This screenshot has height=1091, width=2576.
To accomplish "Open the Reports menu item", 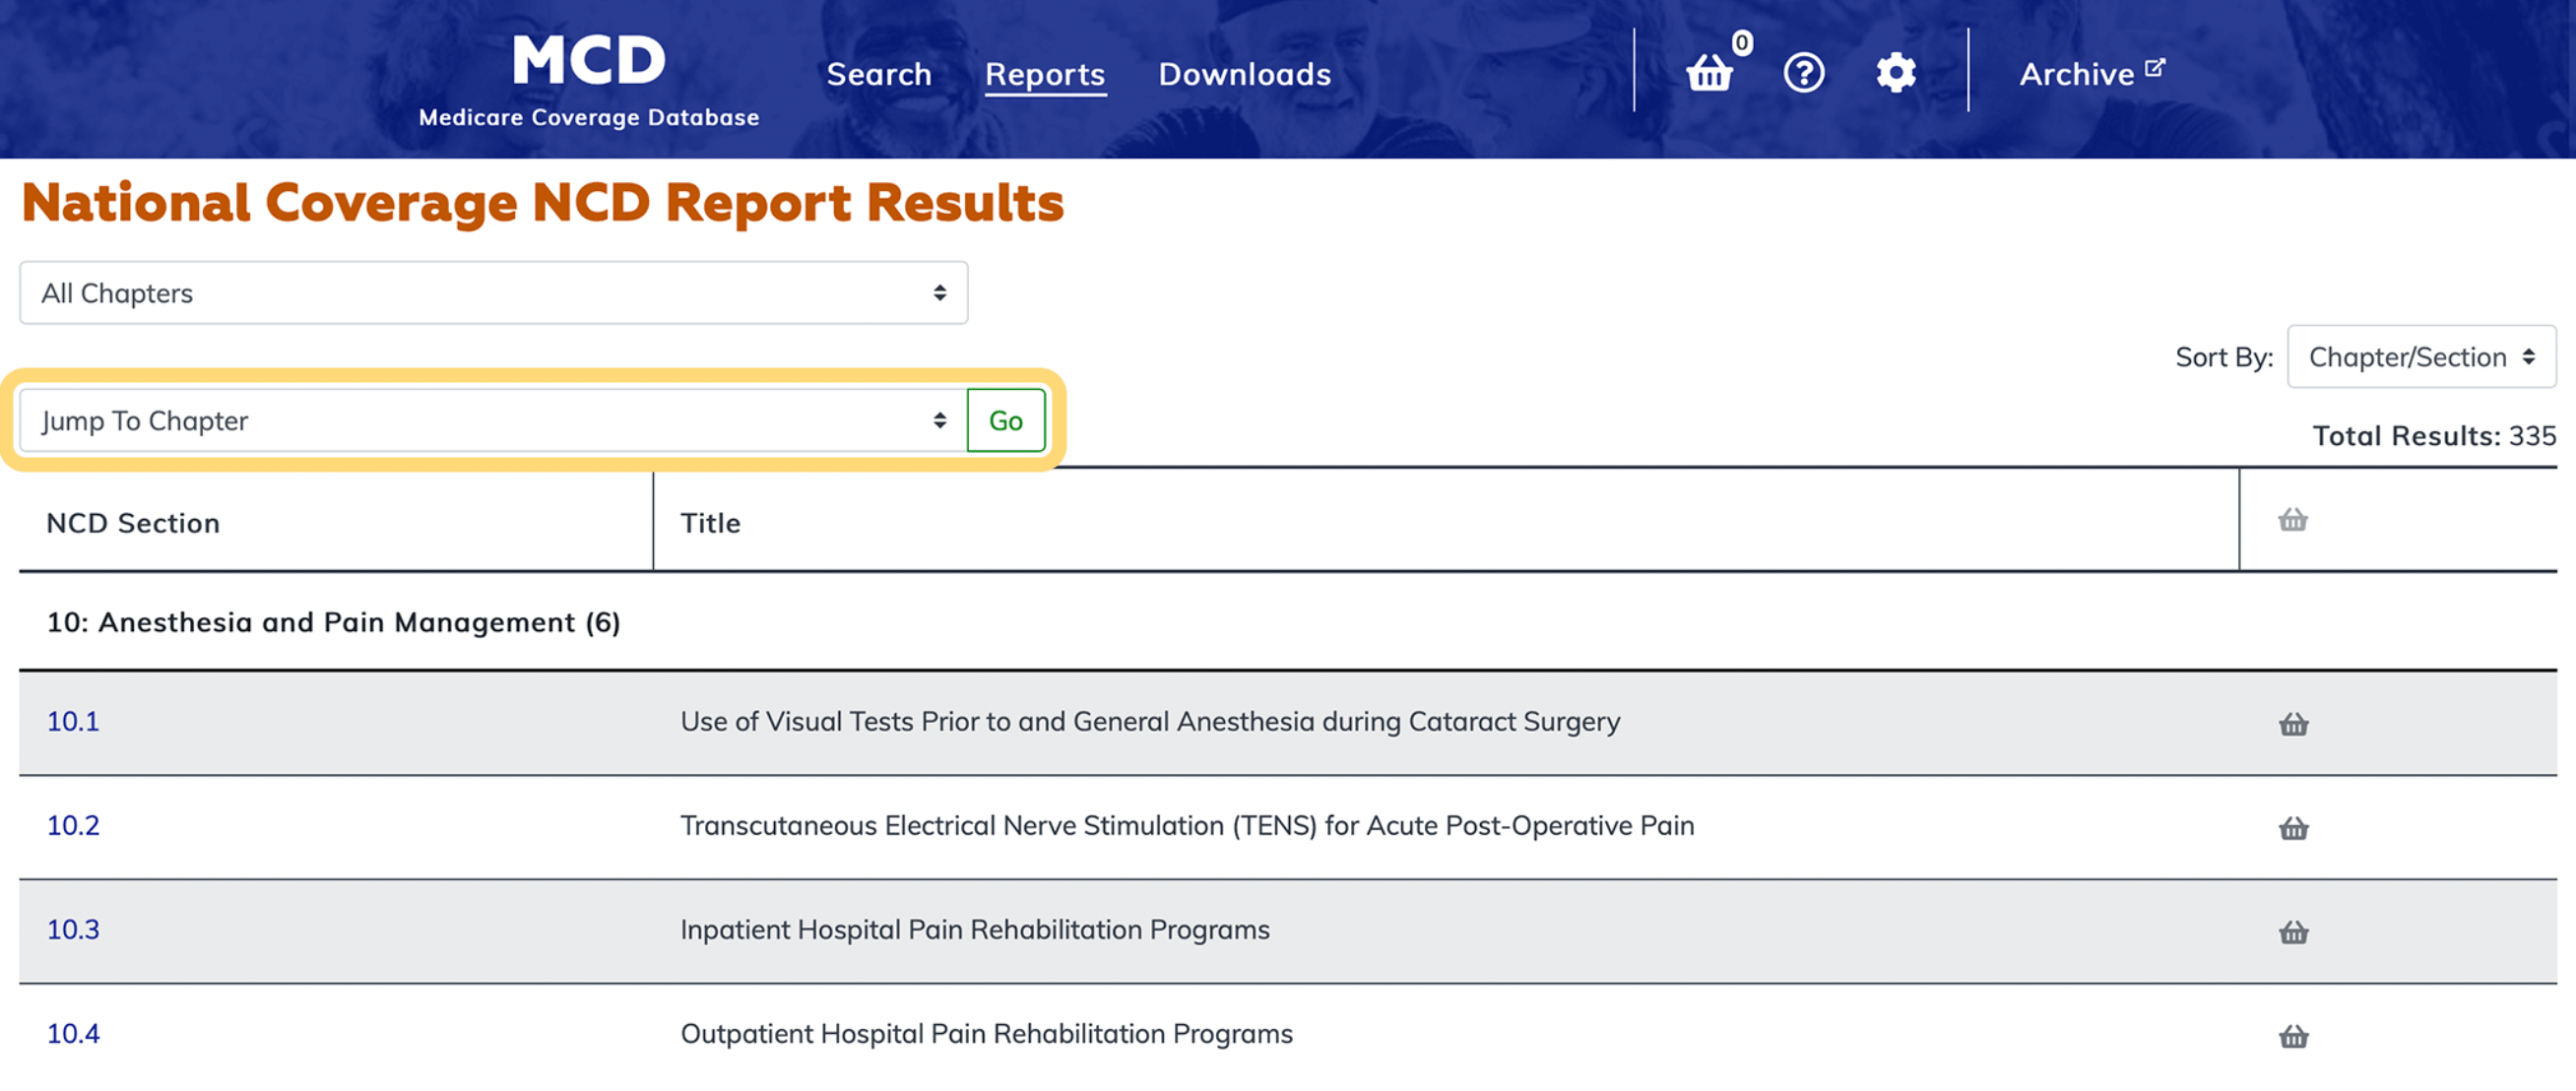I will pyautogui.click(x=1044, y=74).
